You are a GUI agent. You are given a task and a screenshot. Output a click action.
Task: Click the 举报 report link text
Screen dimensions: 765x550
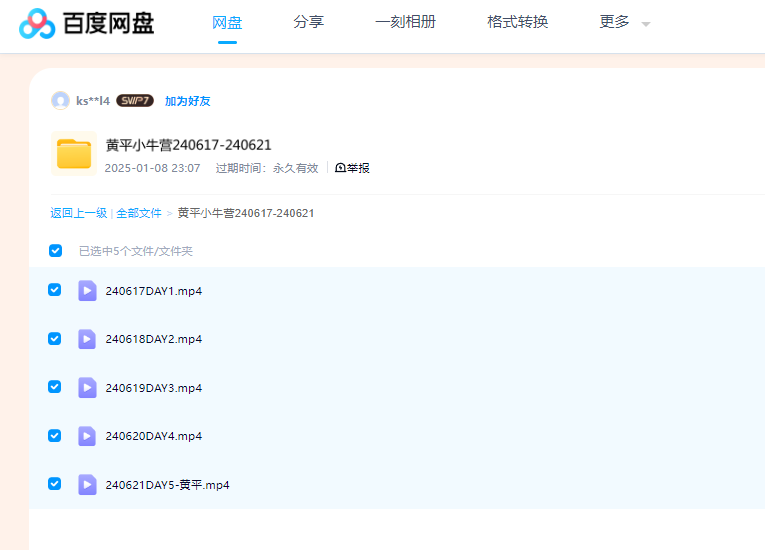point(358,168)
